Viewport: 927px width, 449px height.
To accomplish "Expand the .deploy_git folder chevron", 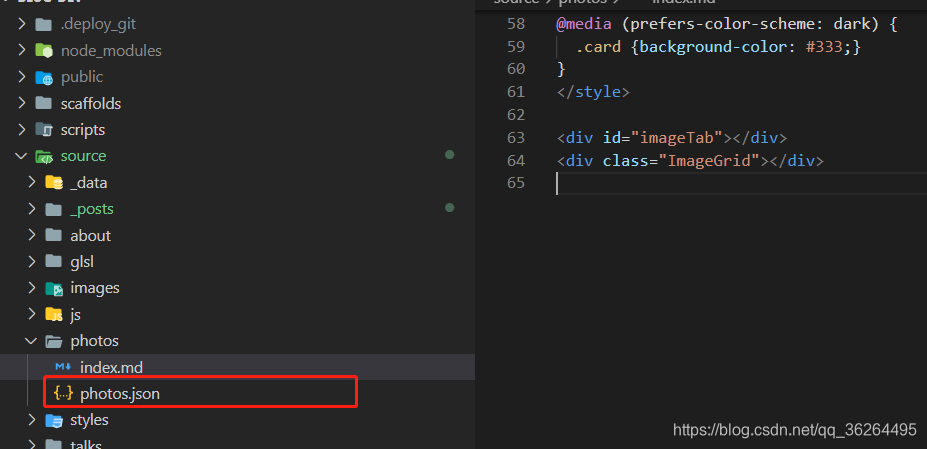I will [22, 24].
